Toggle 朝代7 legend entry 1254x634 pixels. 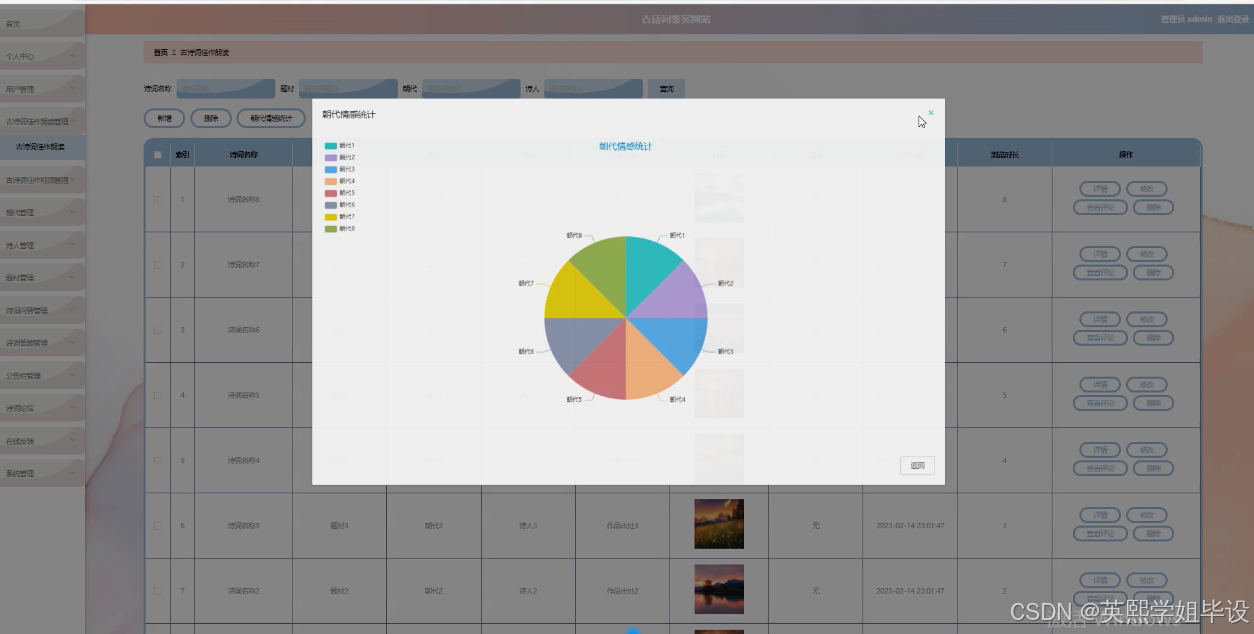(x=340, y=217)
